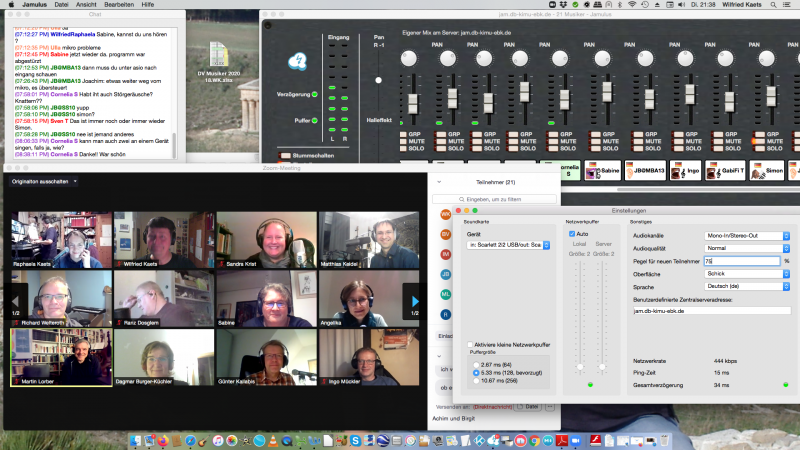Click in the Zentralserveradresse field
The height and width of the screenshot is (450, 800).
pyautogui.click(x=711, y=311)
